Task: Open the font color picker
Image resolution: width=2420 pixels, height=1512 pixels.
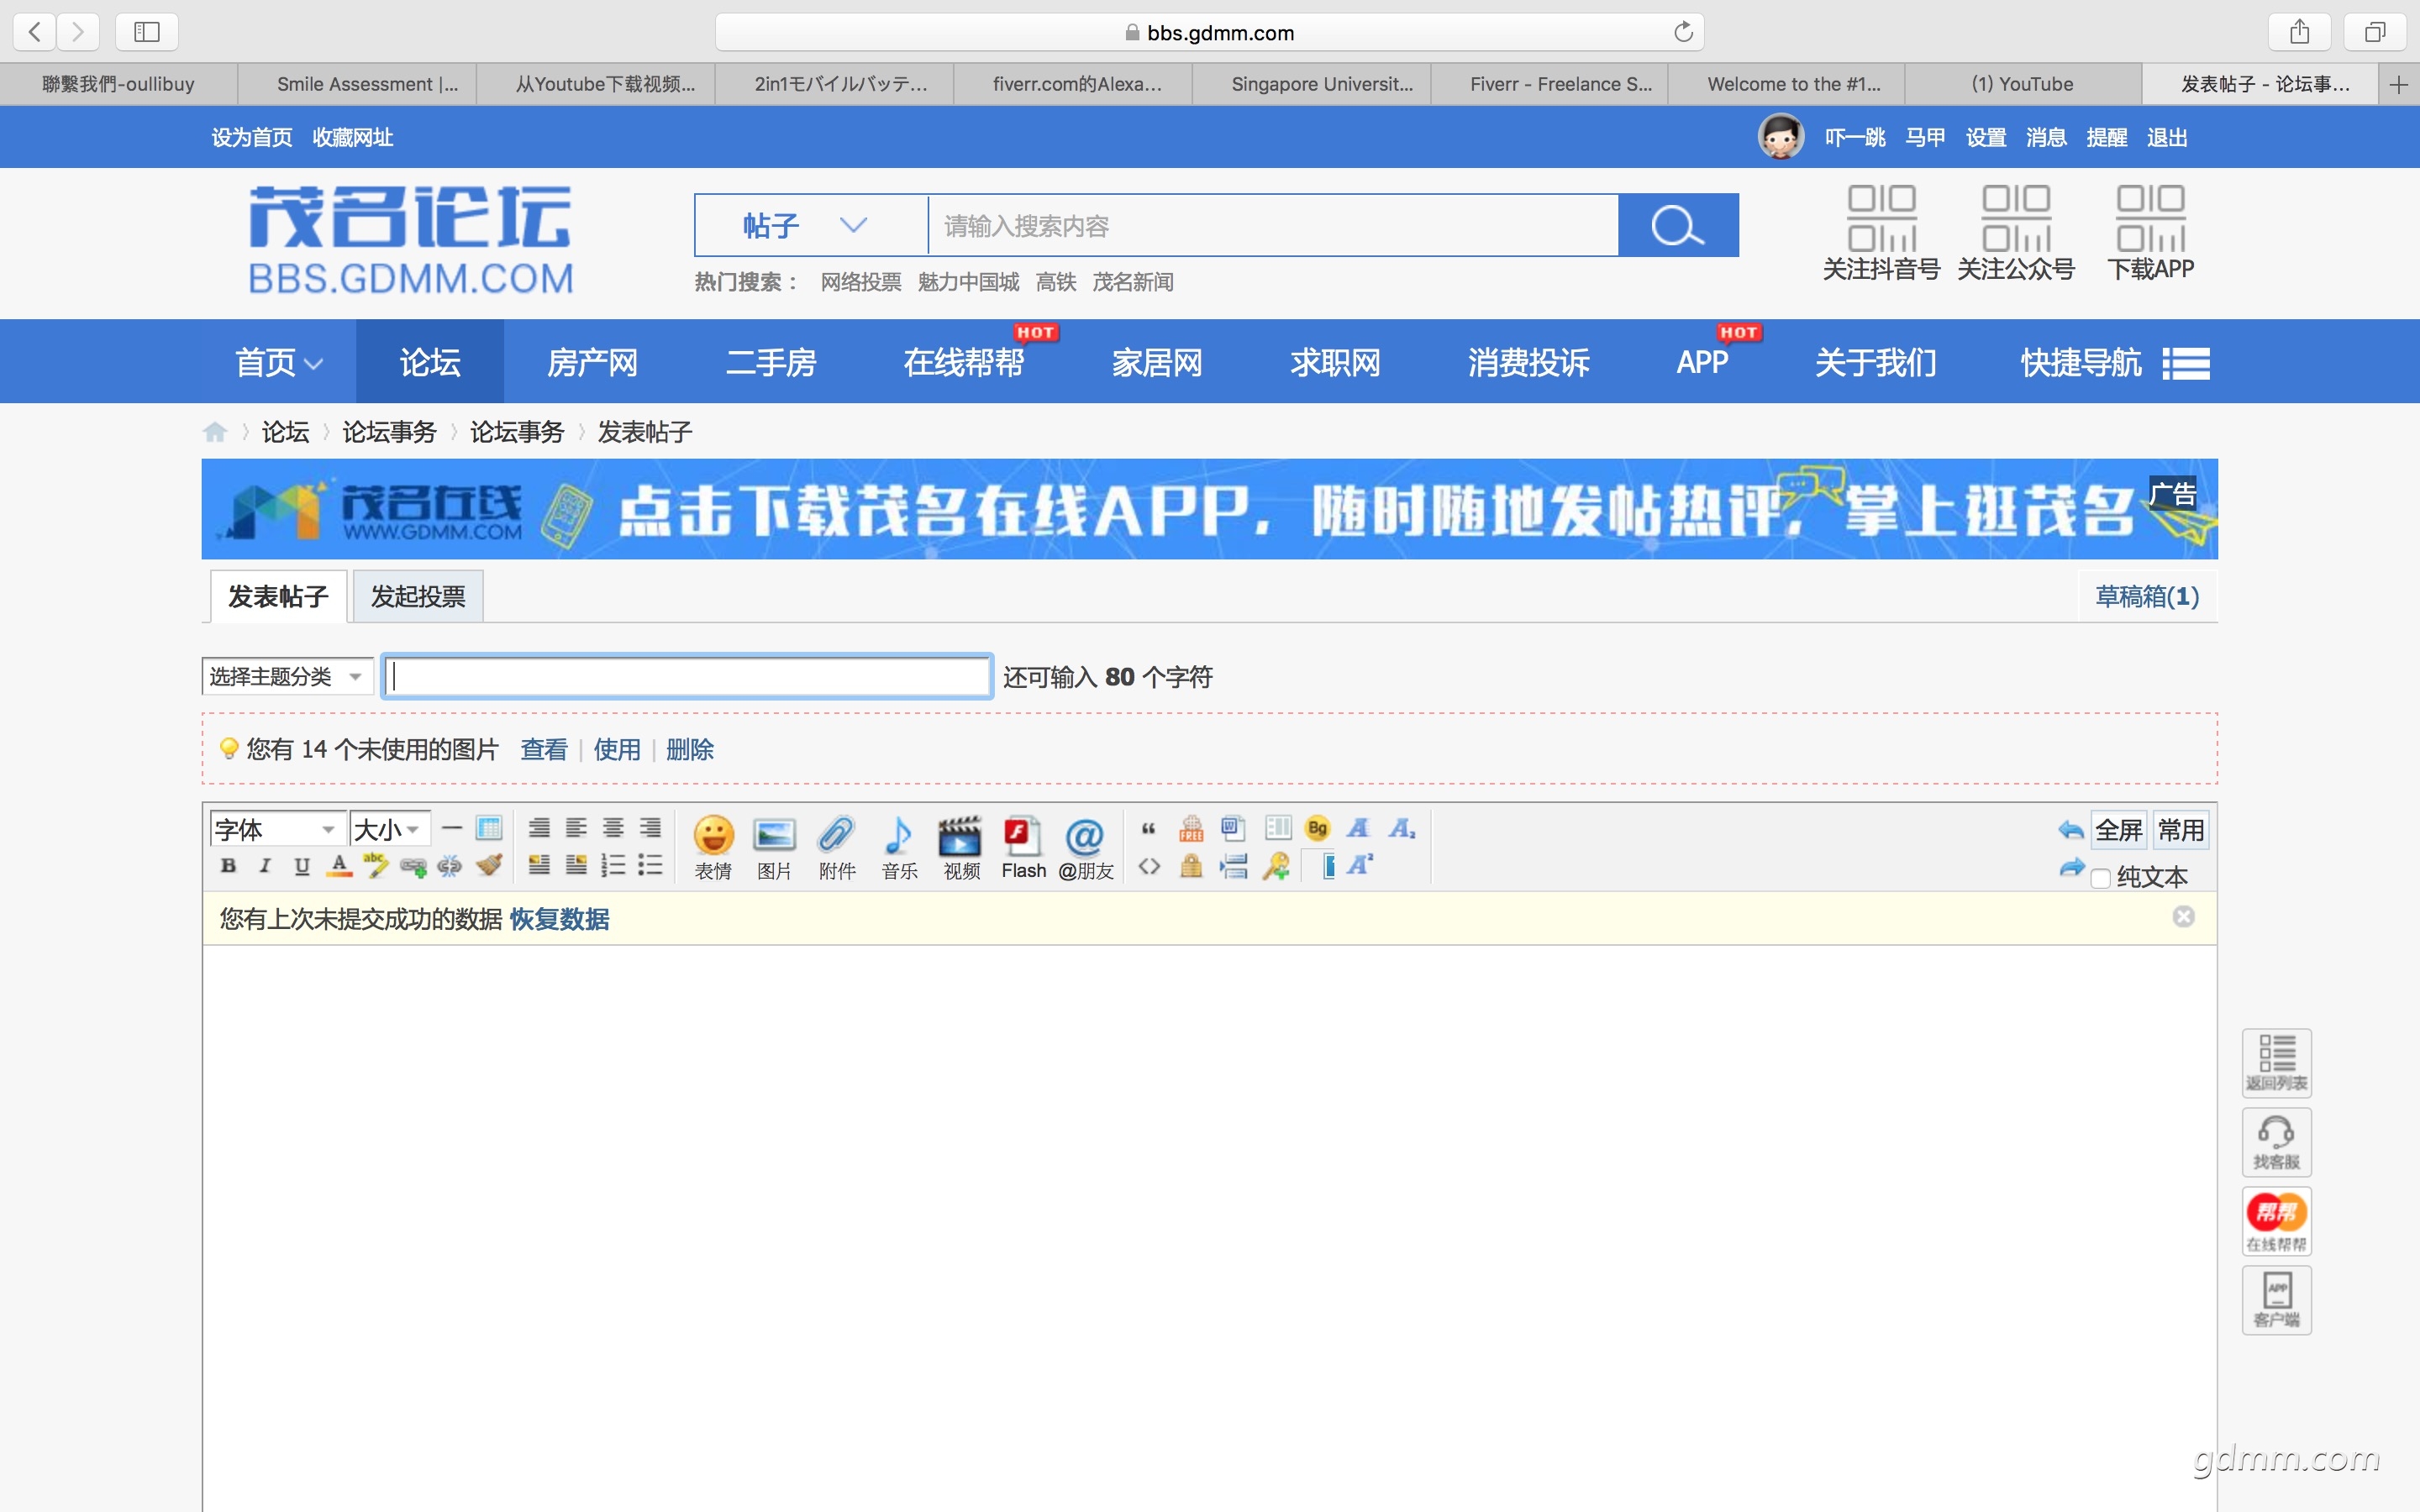Action: [x=339, y=866]
